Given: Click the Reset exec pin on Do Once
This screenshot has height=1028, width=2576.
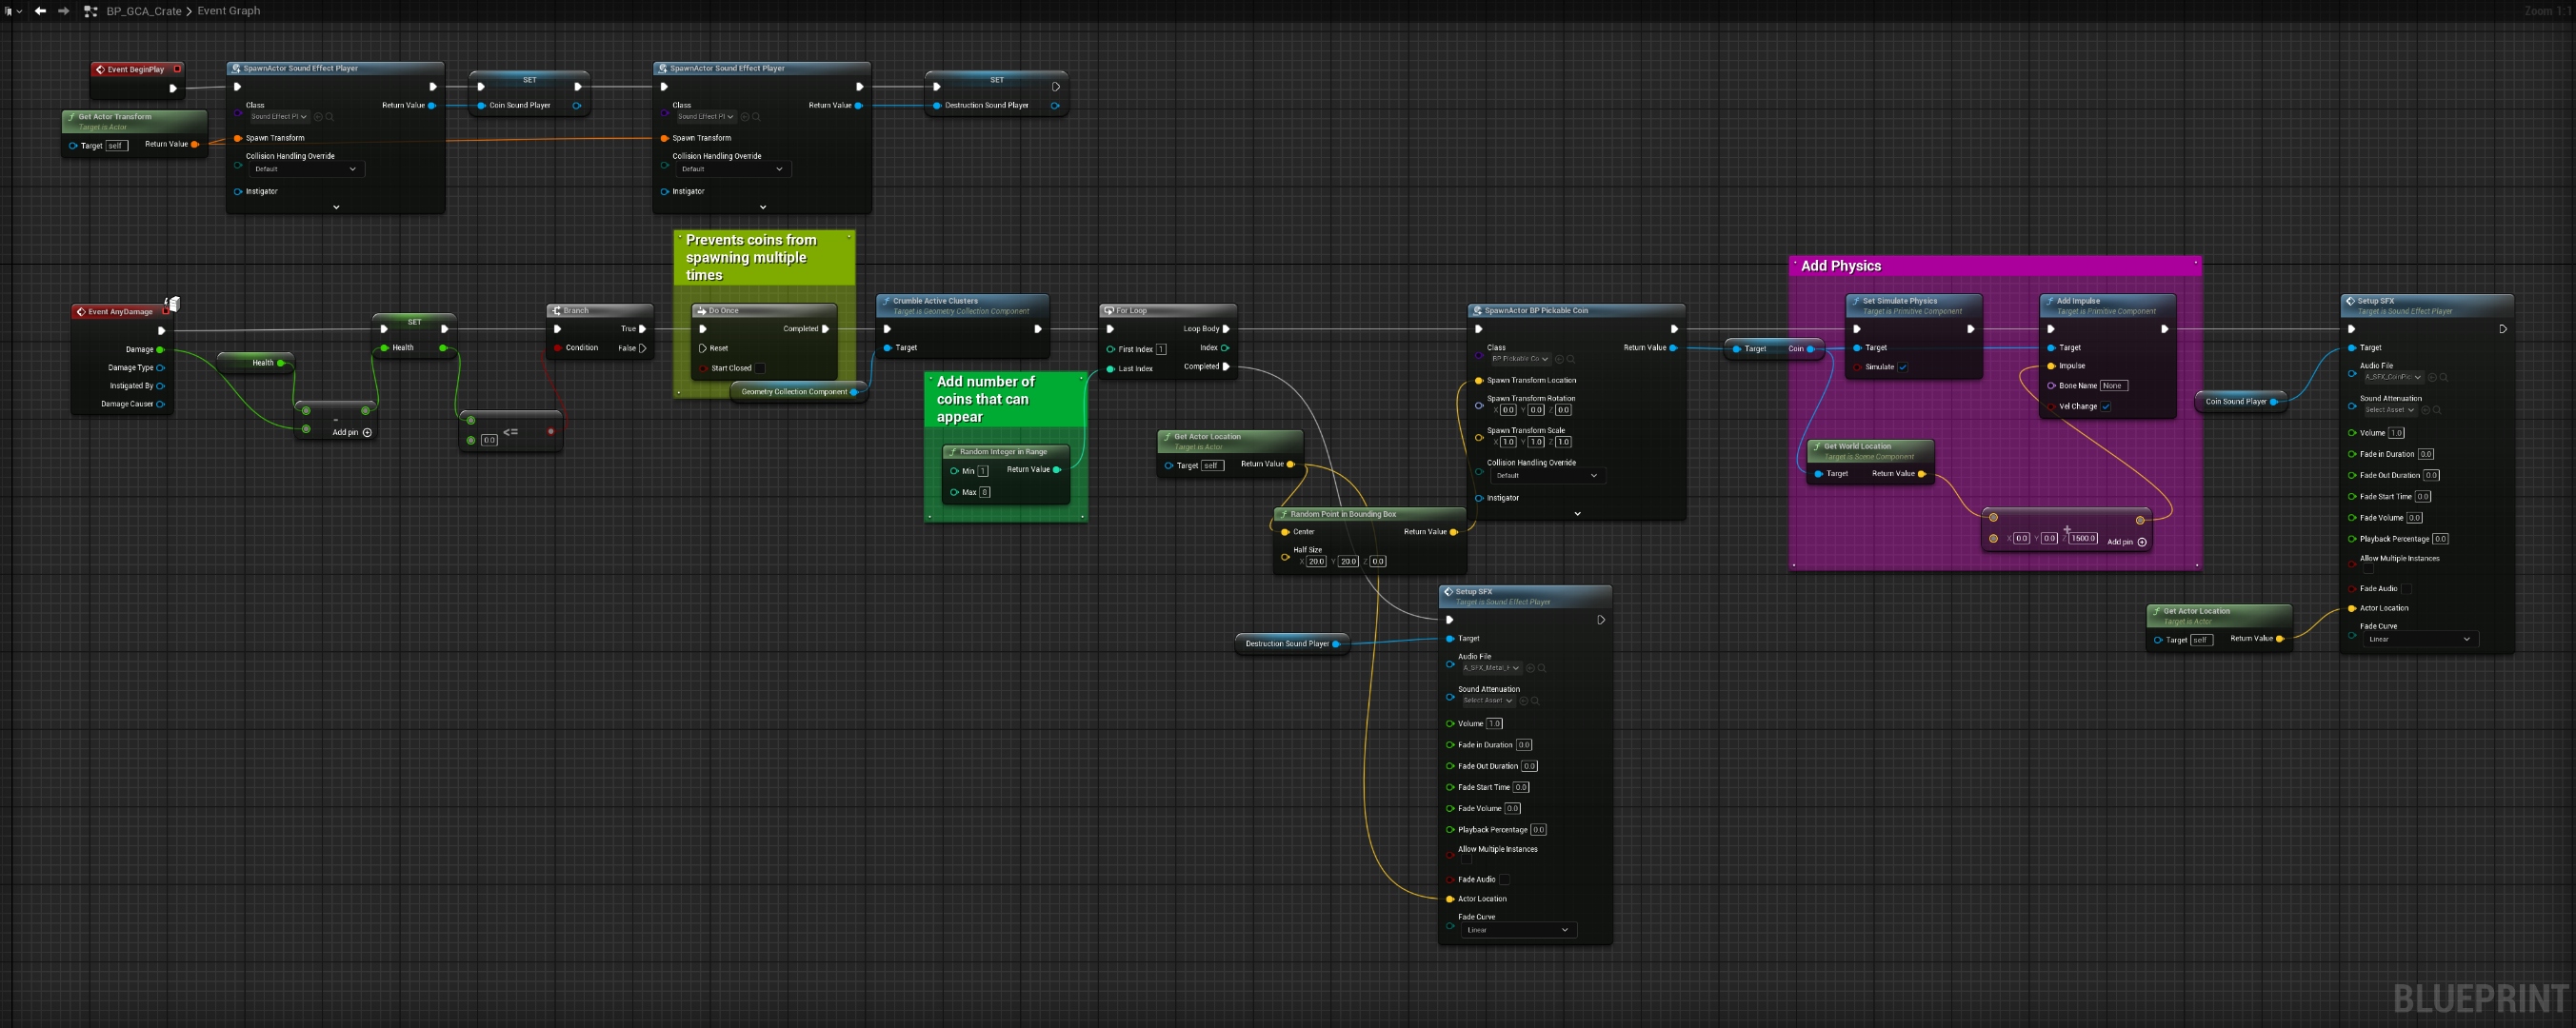Looking at the screenshot, I should tap(702, 348).
